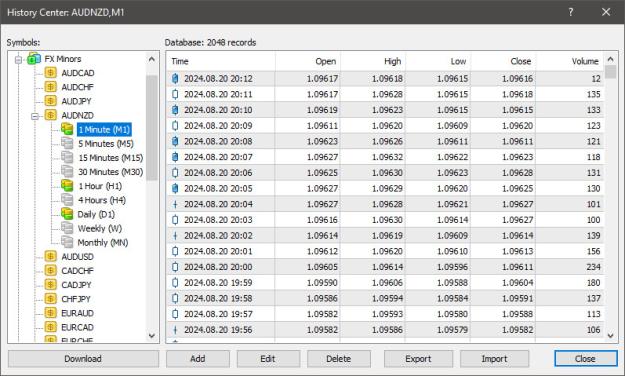Click the symbols tree scroll-down arrow
The height and width of the screenshot is (376, 625).
(x=151, y=335)
